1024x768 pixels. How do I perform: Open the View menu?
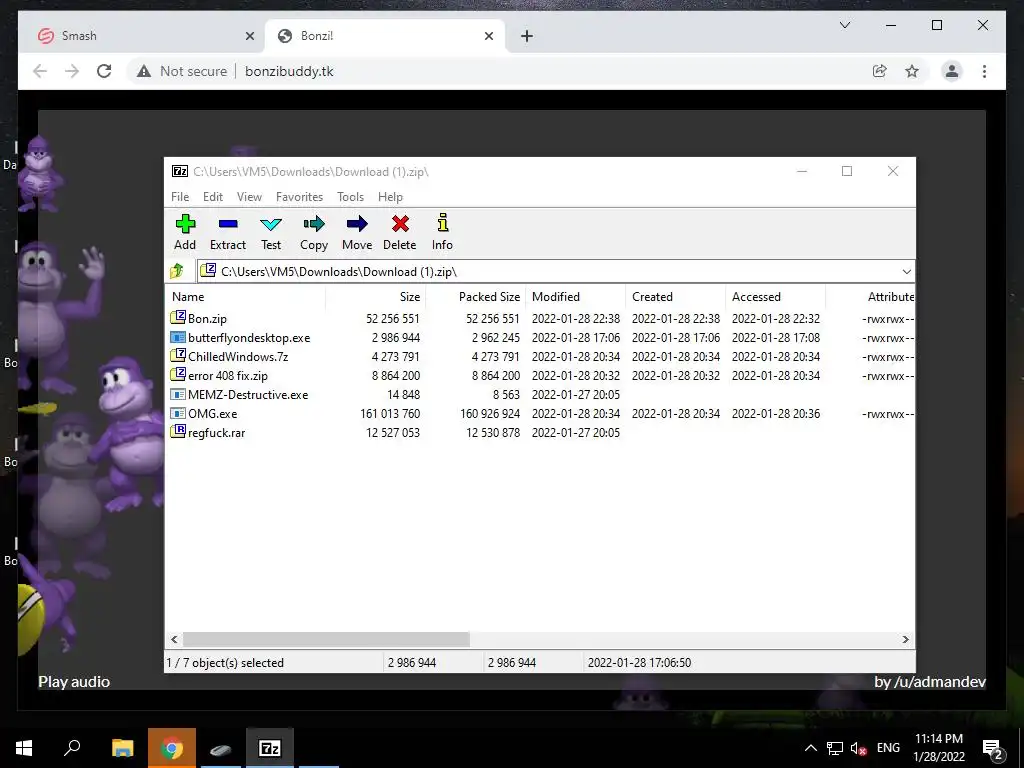click(249, 197)
